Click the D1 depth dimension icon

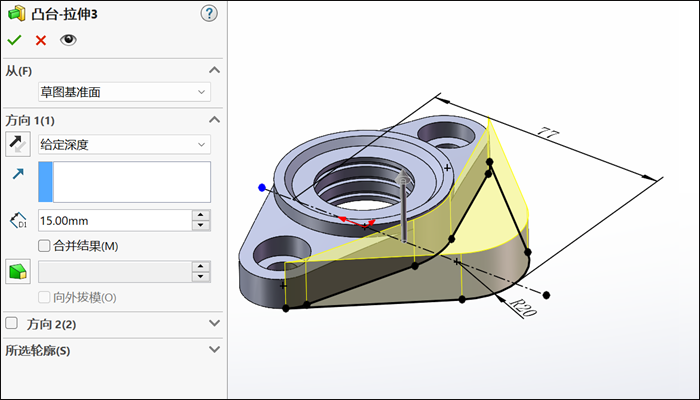[x=18, y=221]
